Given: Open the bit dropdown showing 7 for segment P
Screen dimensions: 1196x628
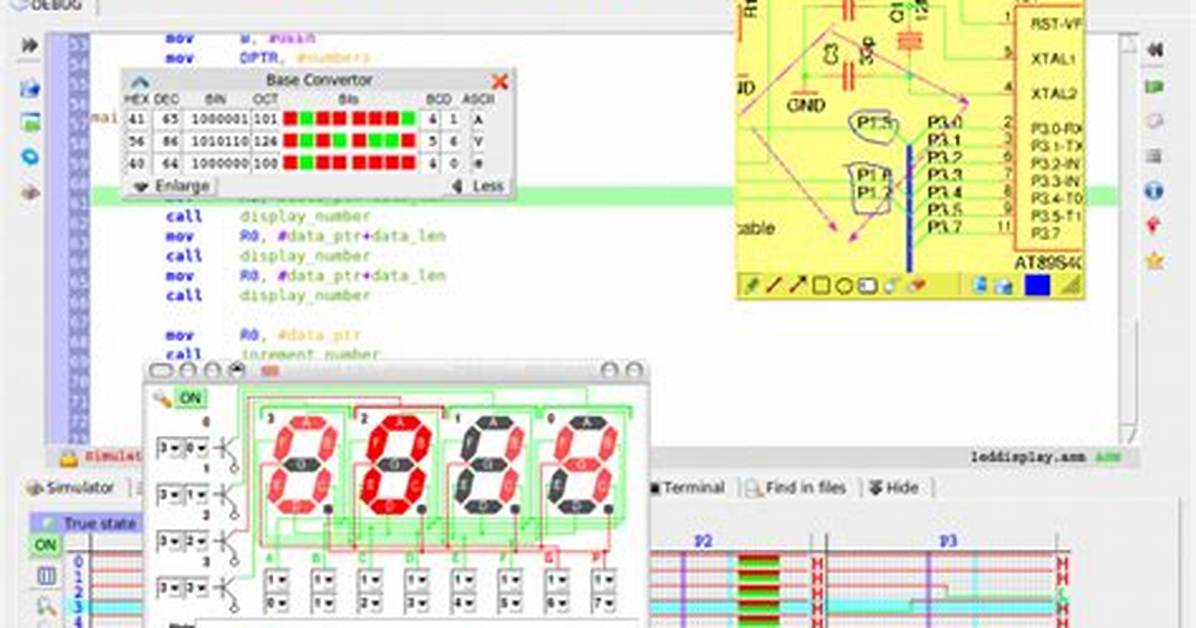Looking at the screenshot, I should (603, 603).
